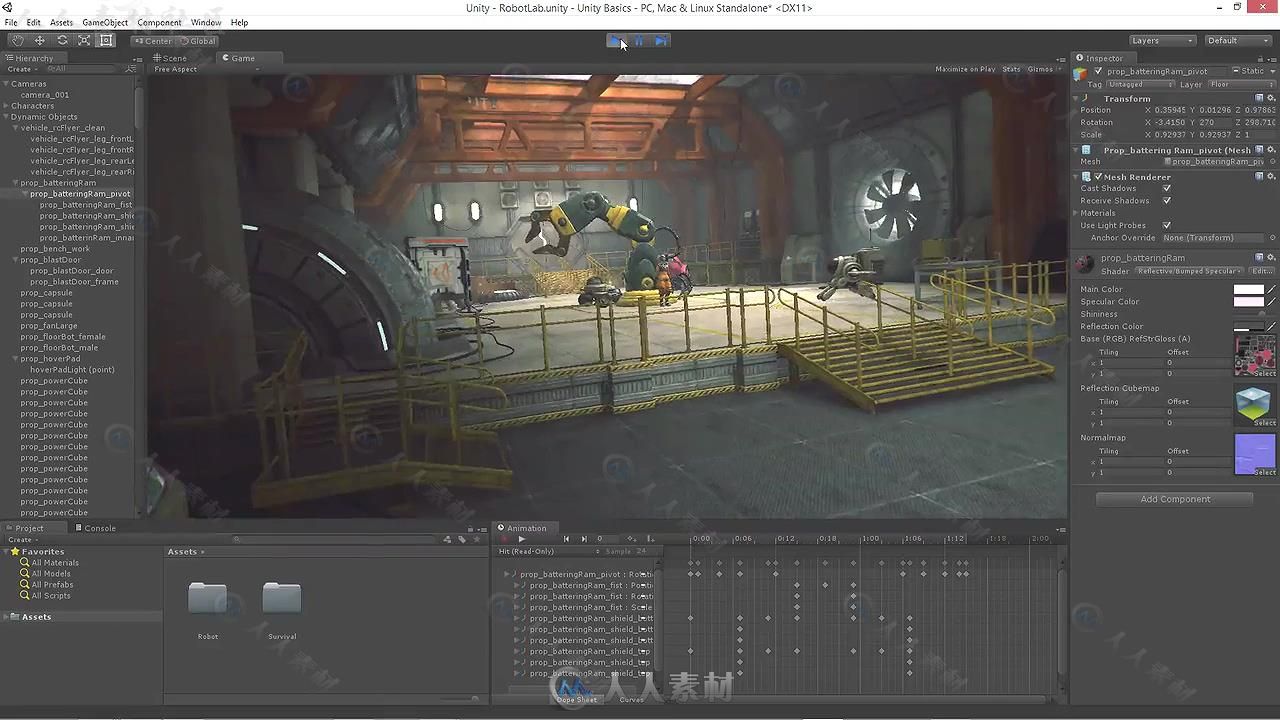Toggle Global coordinate space button
The image size is (1280, 720).
click(x=198, y=41)
